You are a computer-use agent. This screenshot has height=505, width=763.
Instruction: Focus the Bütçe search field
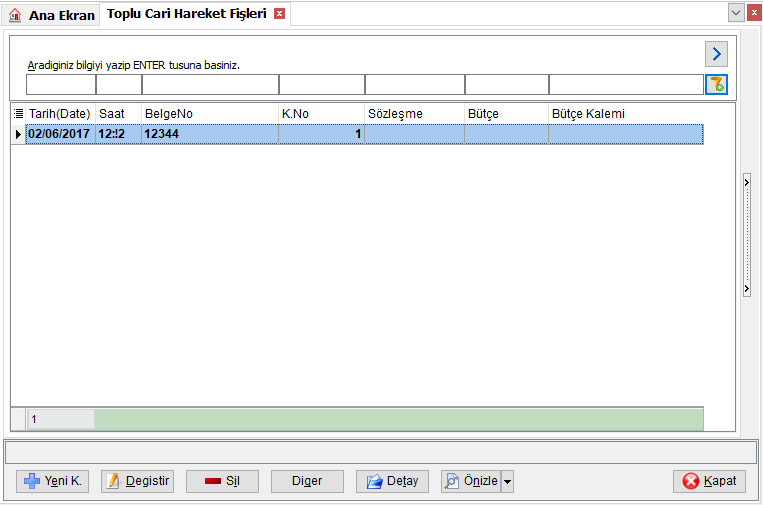click(x=507, y=85)
